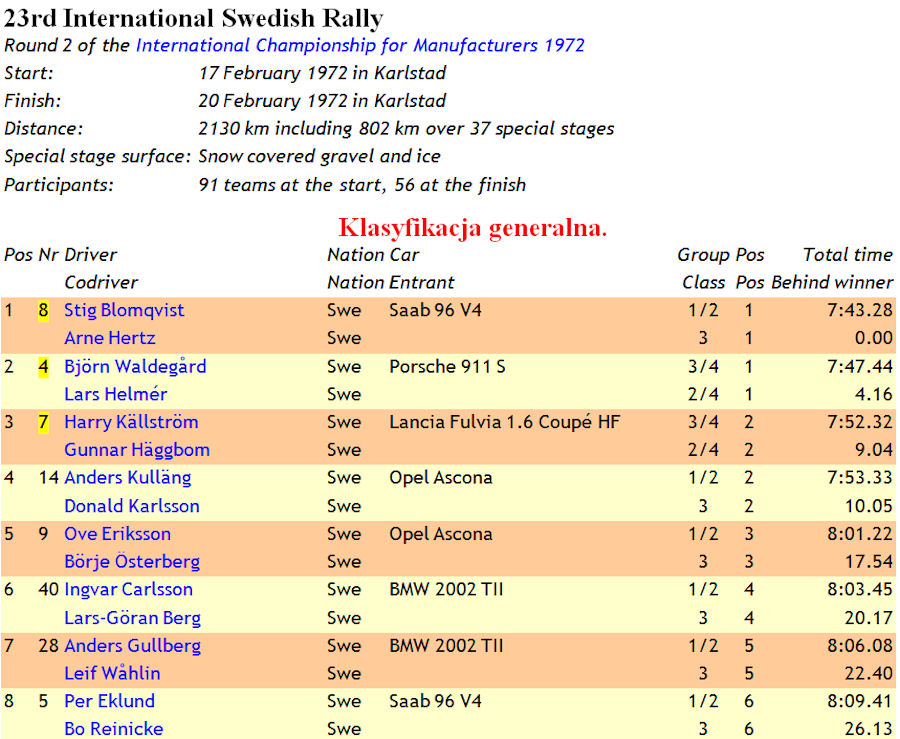
Task: Click the winner total time 7:43.28
Action: pyautogui.click(x=859, y=310)
